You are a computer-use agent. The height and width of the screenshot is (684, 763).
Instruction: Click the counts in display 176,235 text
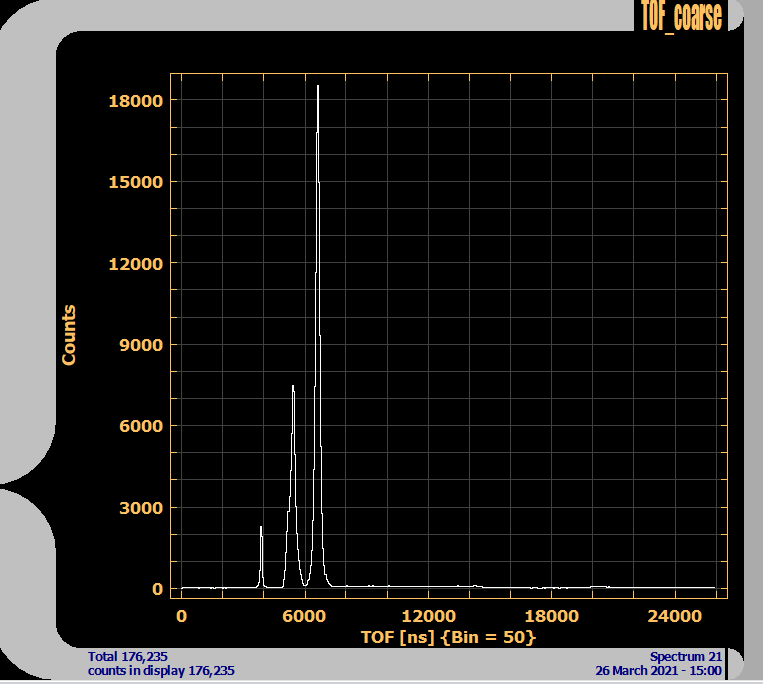click(x=161, y=671)
